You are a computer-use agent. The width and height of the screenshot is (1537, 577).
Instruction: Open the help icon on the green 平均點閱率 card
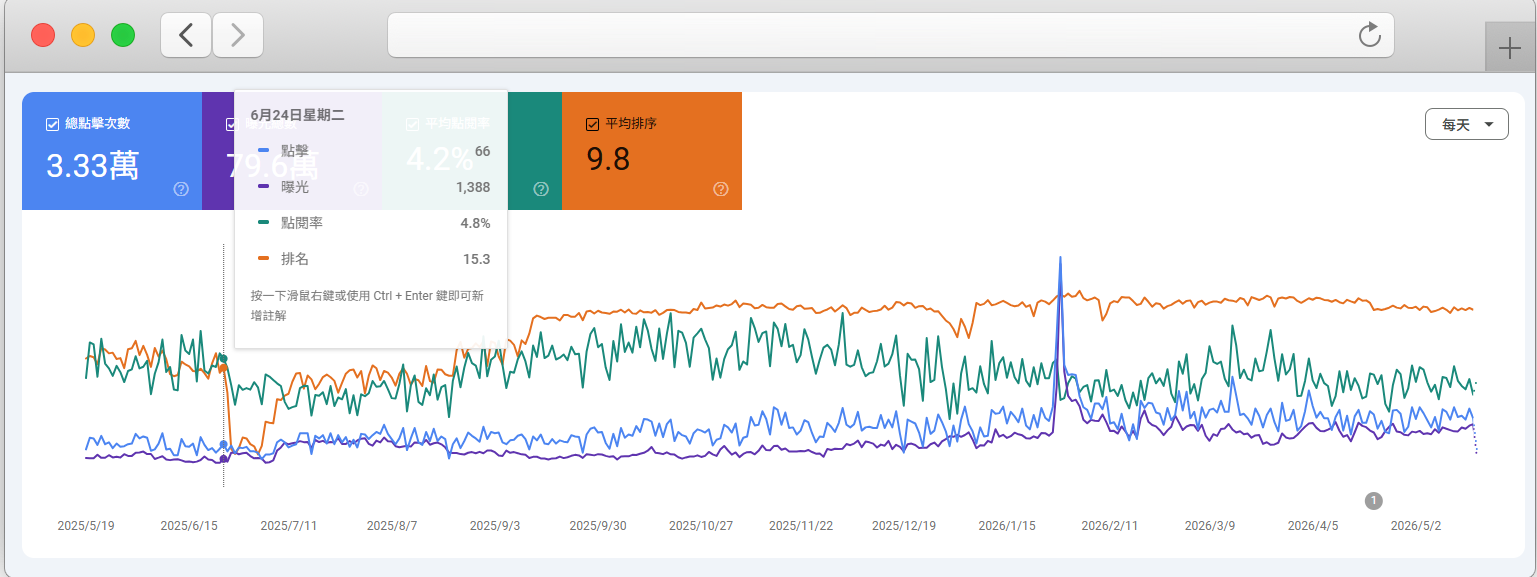click(541, 189)
